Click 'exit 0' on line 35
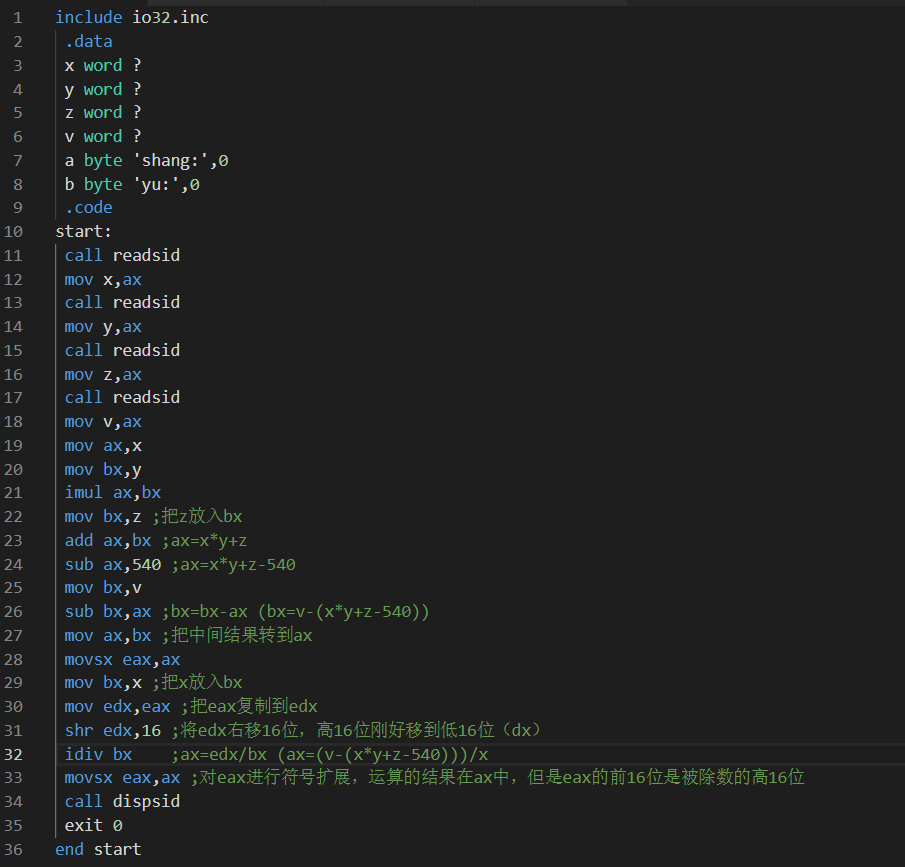Viewport: 905px width, 867px height. point(94,826)
